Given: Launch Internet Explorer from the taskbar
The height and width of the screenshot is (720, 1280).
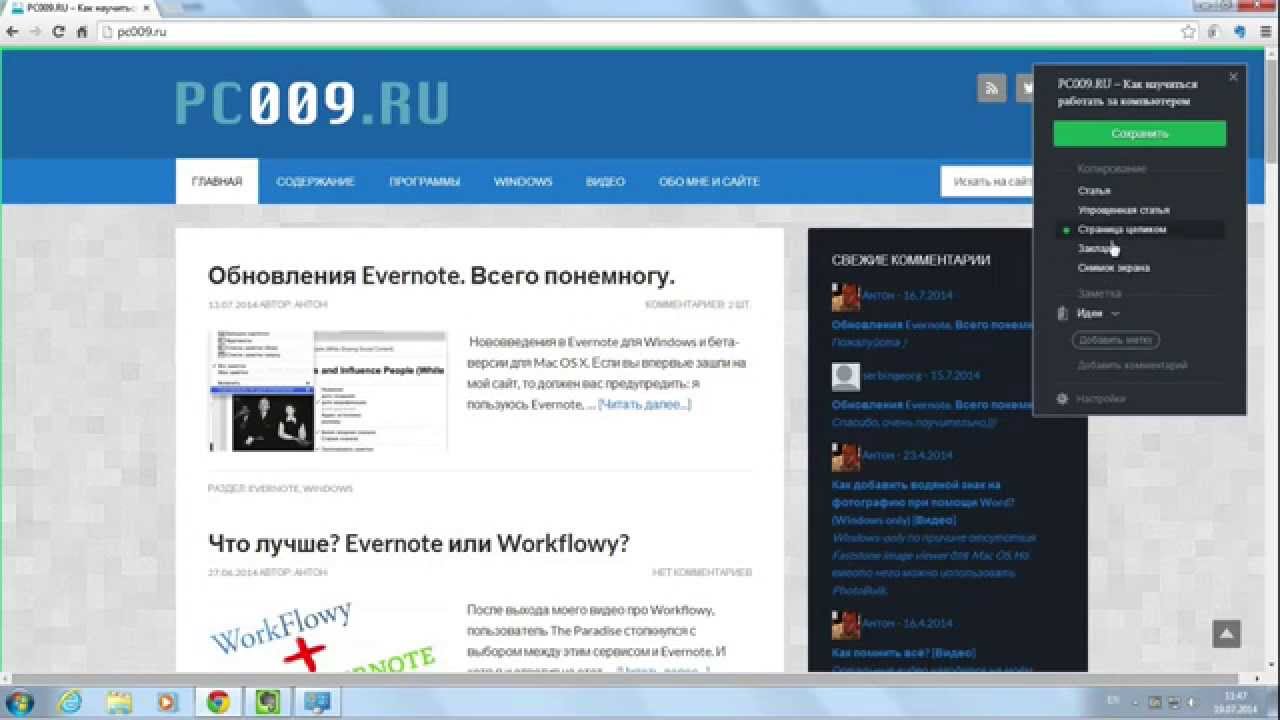Looking at the screenshot, I should point(70,701).
